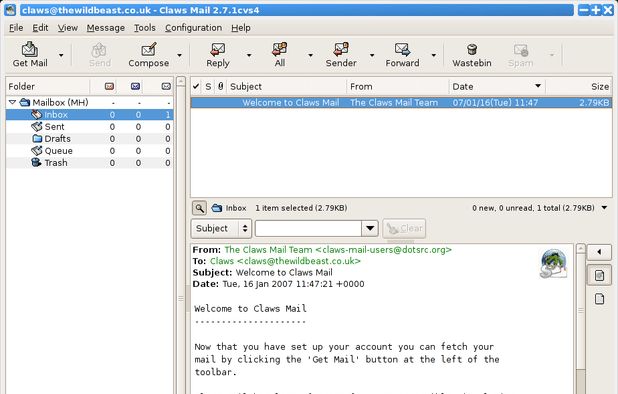
Task: Toggle quick search magnifier button
Action: click(x=199, y=208)
